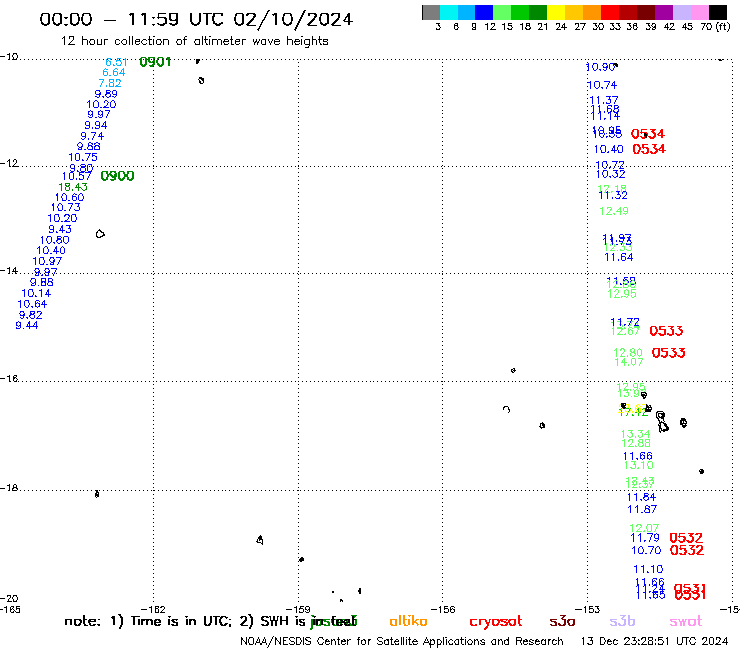Click the wave height value '11.87'
740x650 pixels.
click(x=642, y=509)
